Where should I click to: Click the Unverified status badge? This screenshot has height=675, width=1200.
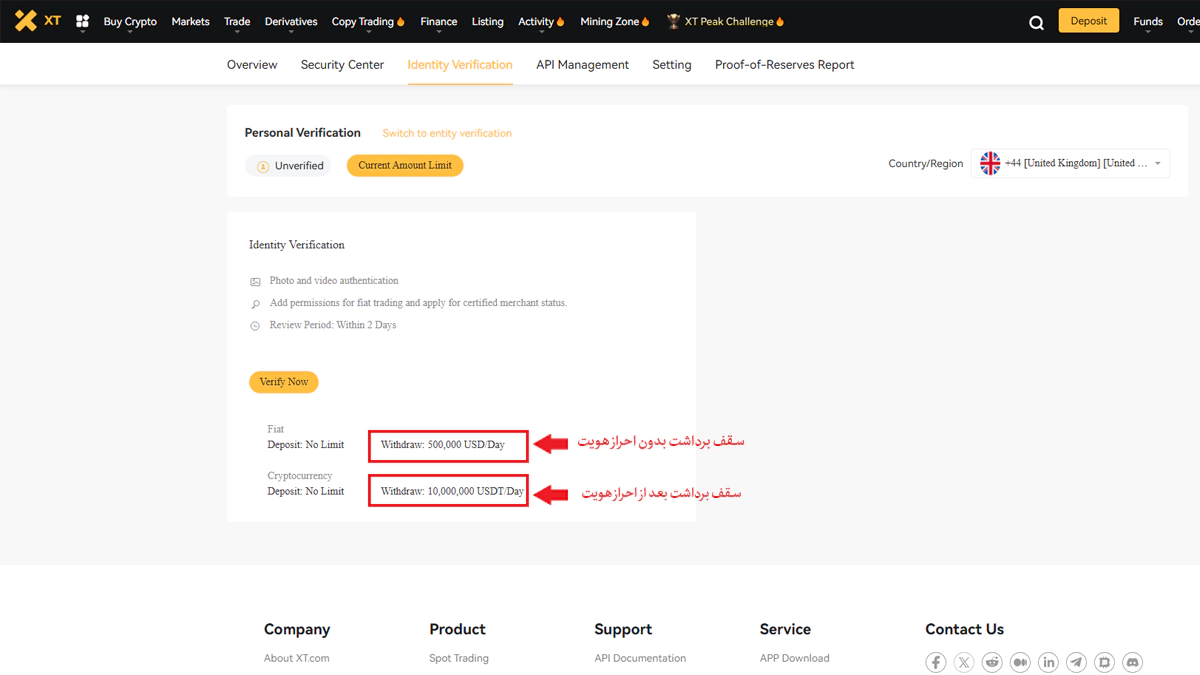[x=288, y=166]
